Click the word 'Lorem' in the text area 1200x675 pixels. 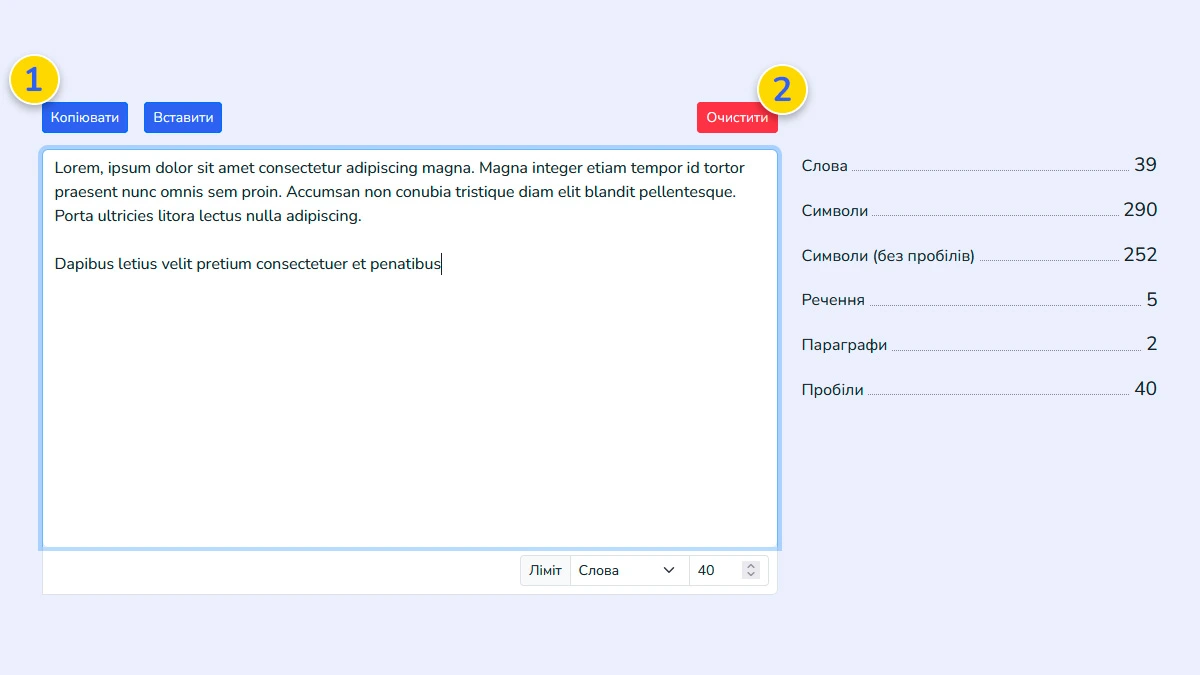point(77,168)
